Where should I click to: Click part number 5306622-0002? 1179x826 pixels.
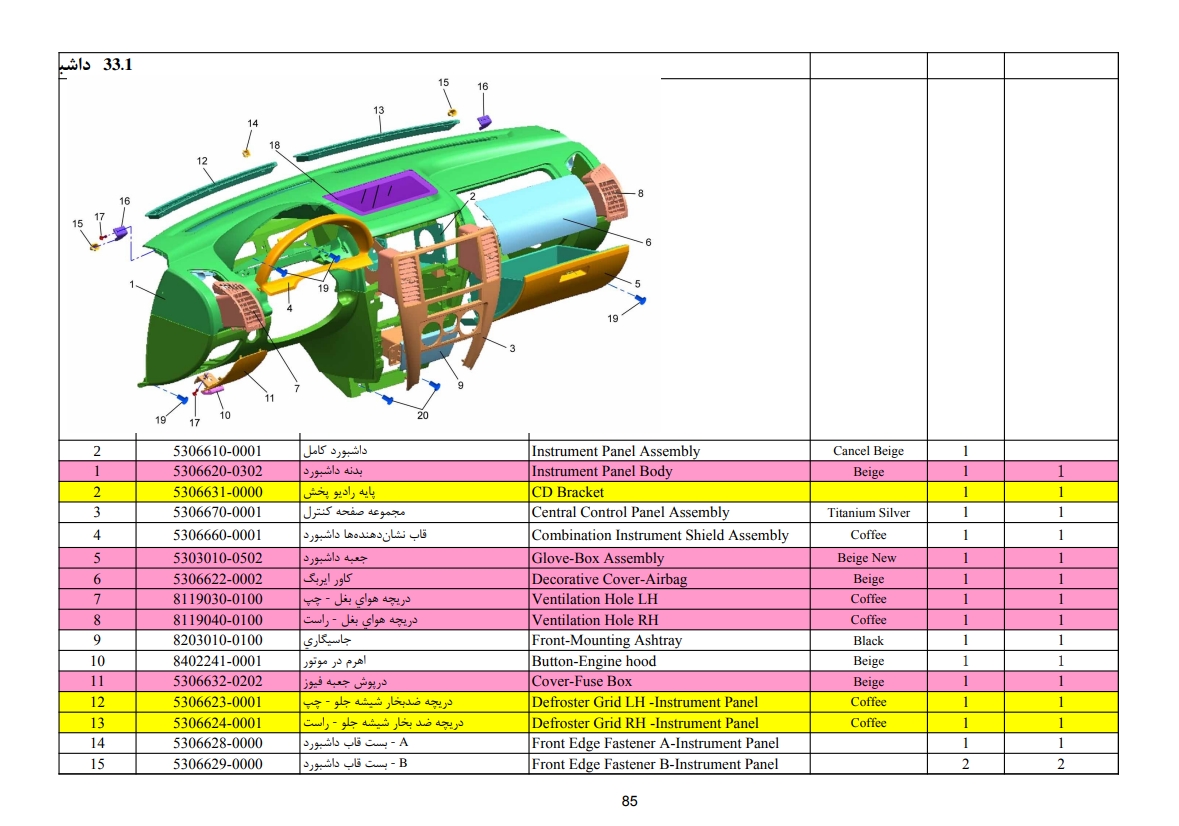coord(217,579)
